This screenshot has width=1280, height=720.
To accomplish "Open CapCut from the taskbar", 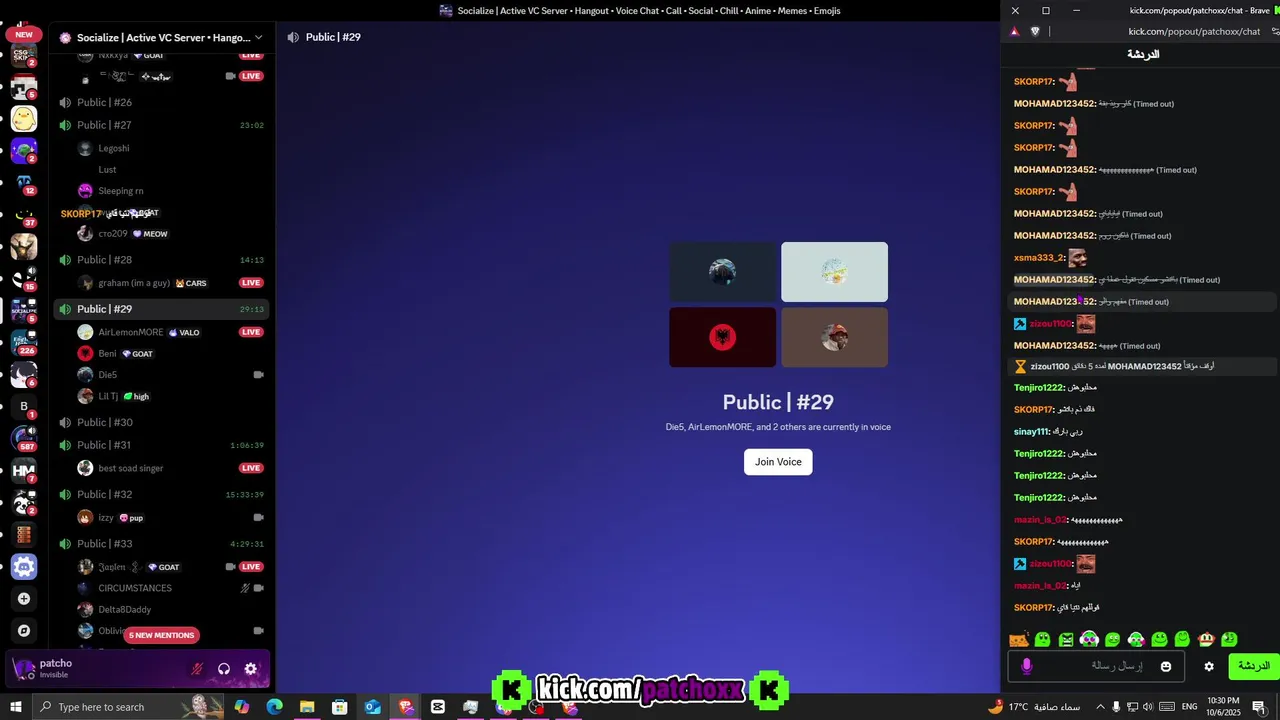I will coord(438,707).
